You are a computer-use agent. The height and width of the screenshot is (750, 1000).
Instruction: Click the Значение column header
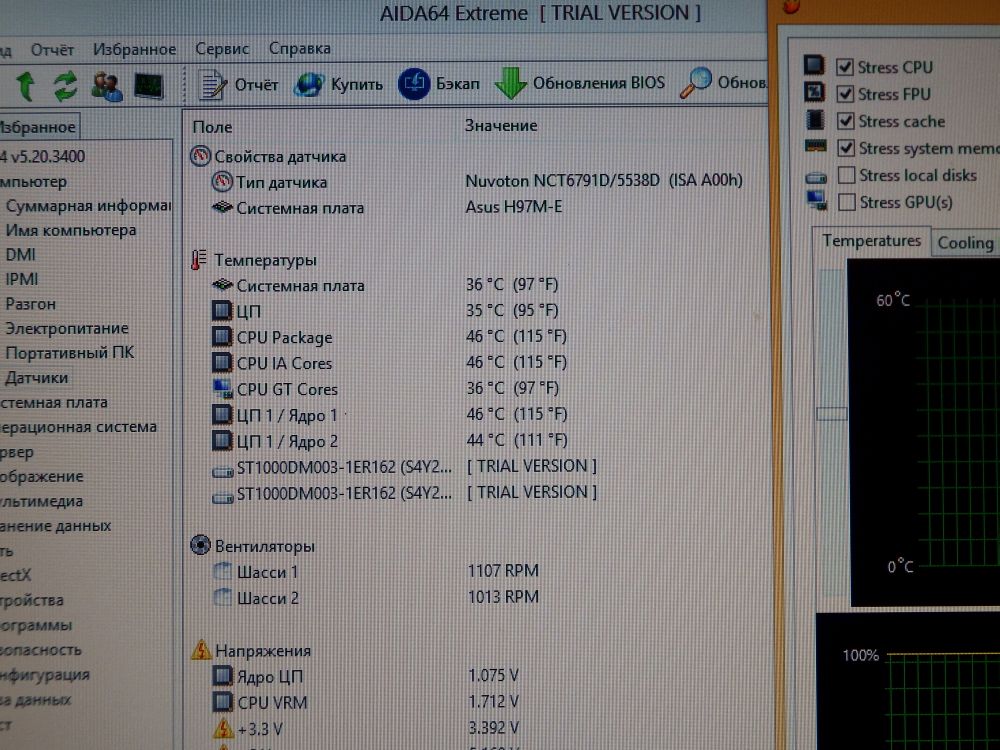click(501, 126)
